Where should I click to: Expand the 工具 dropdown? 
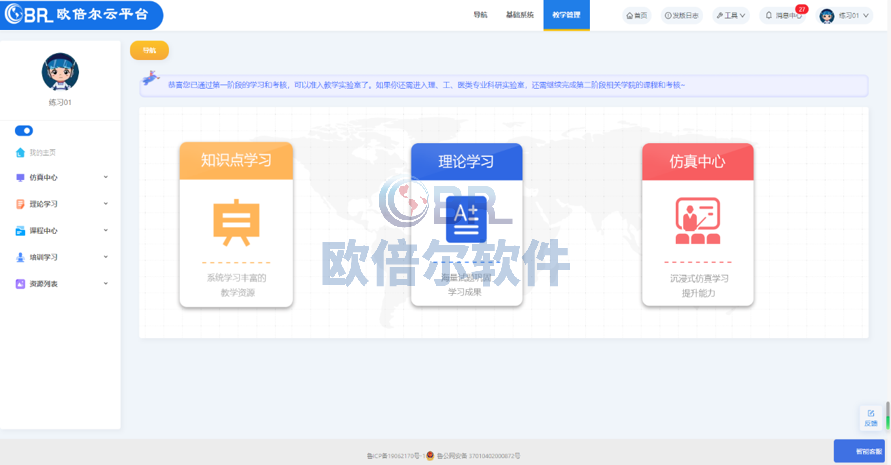tap(731, 15)
